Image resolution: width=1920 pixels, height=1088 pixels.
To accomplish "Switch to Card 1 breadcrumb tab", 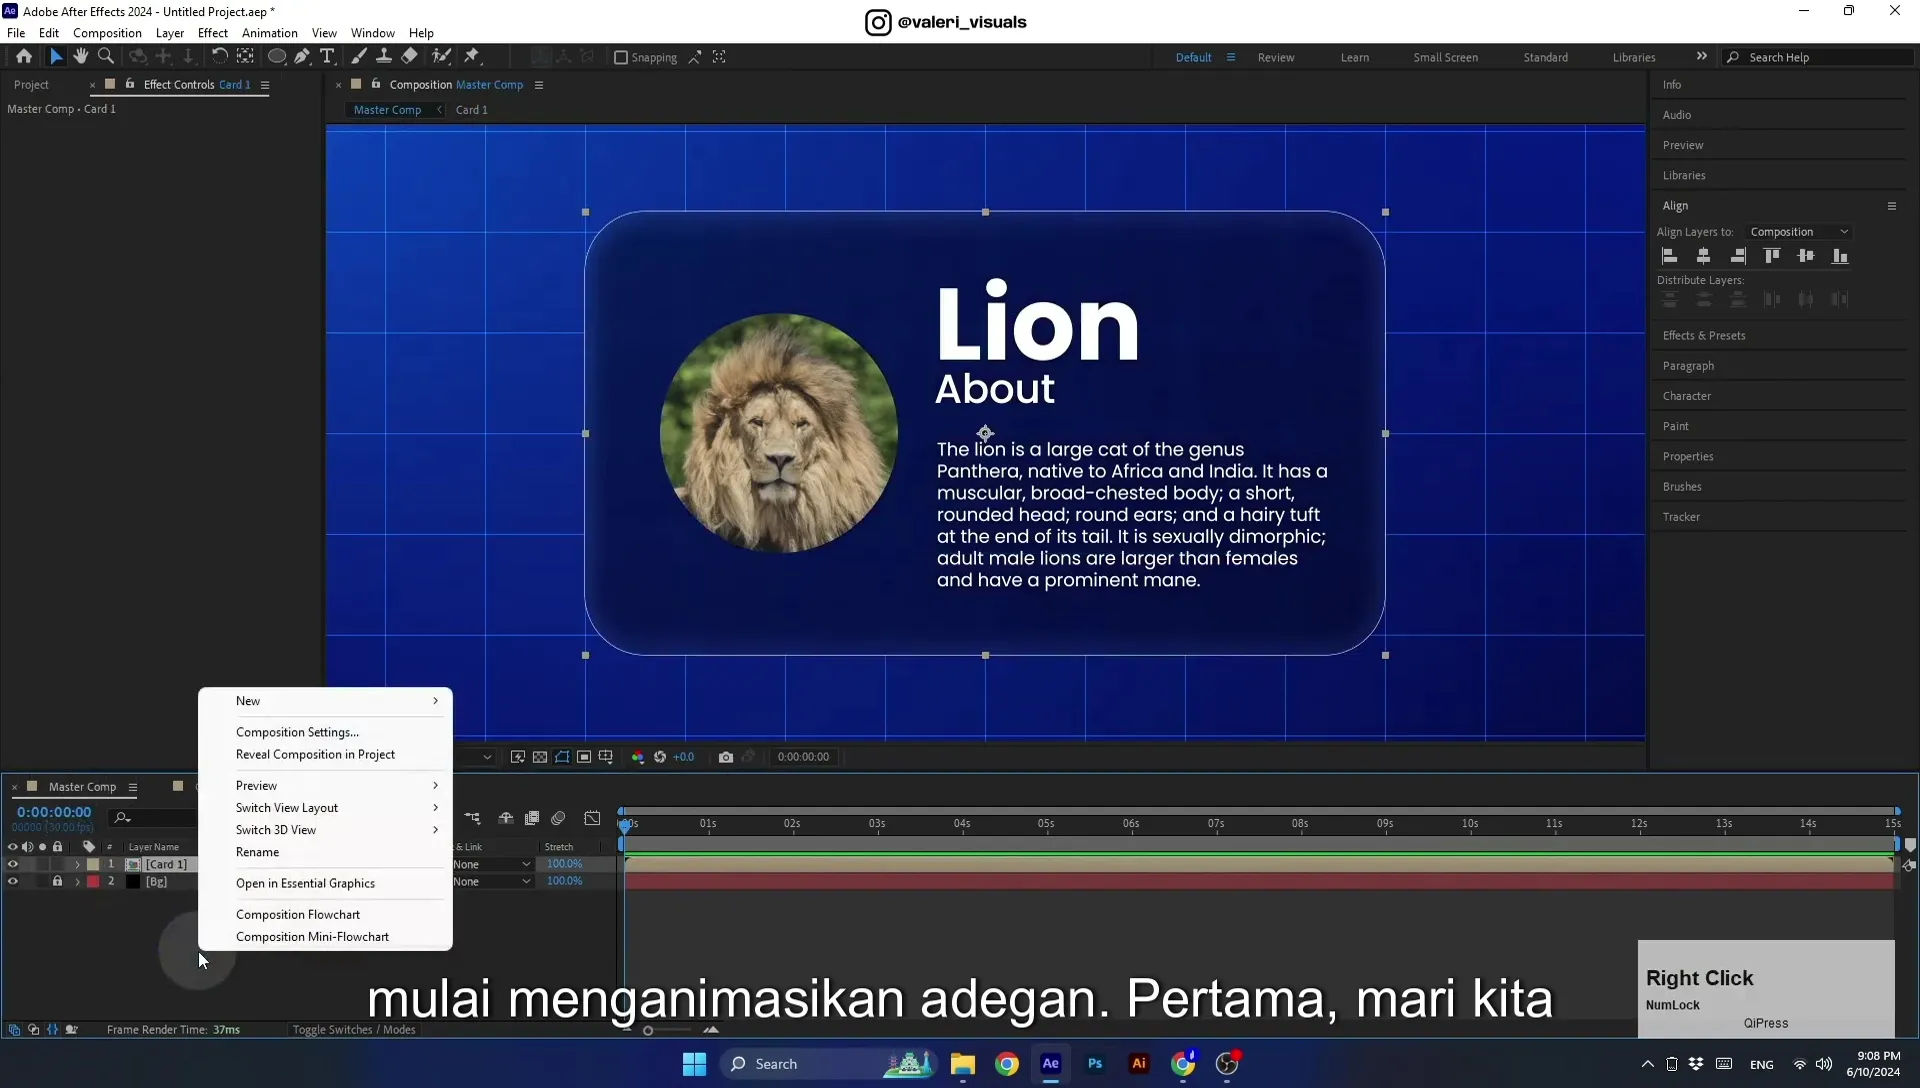I will [472, 110].
